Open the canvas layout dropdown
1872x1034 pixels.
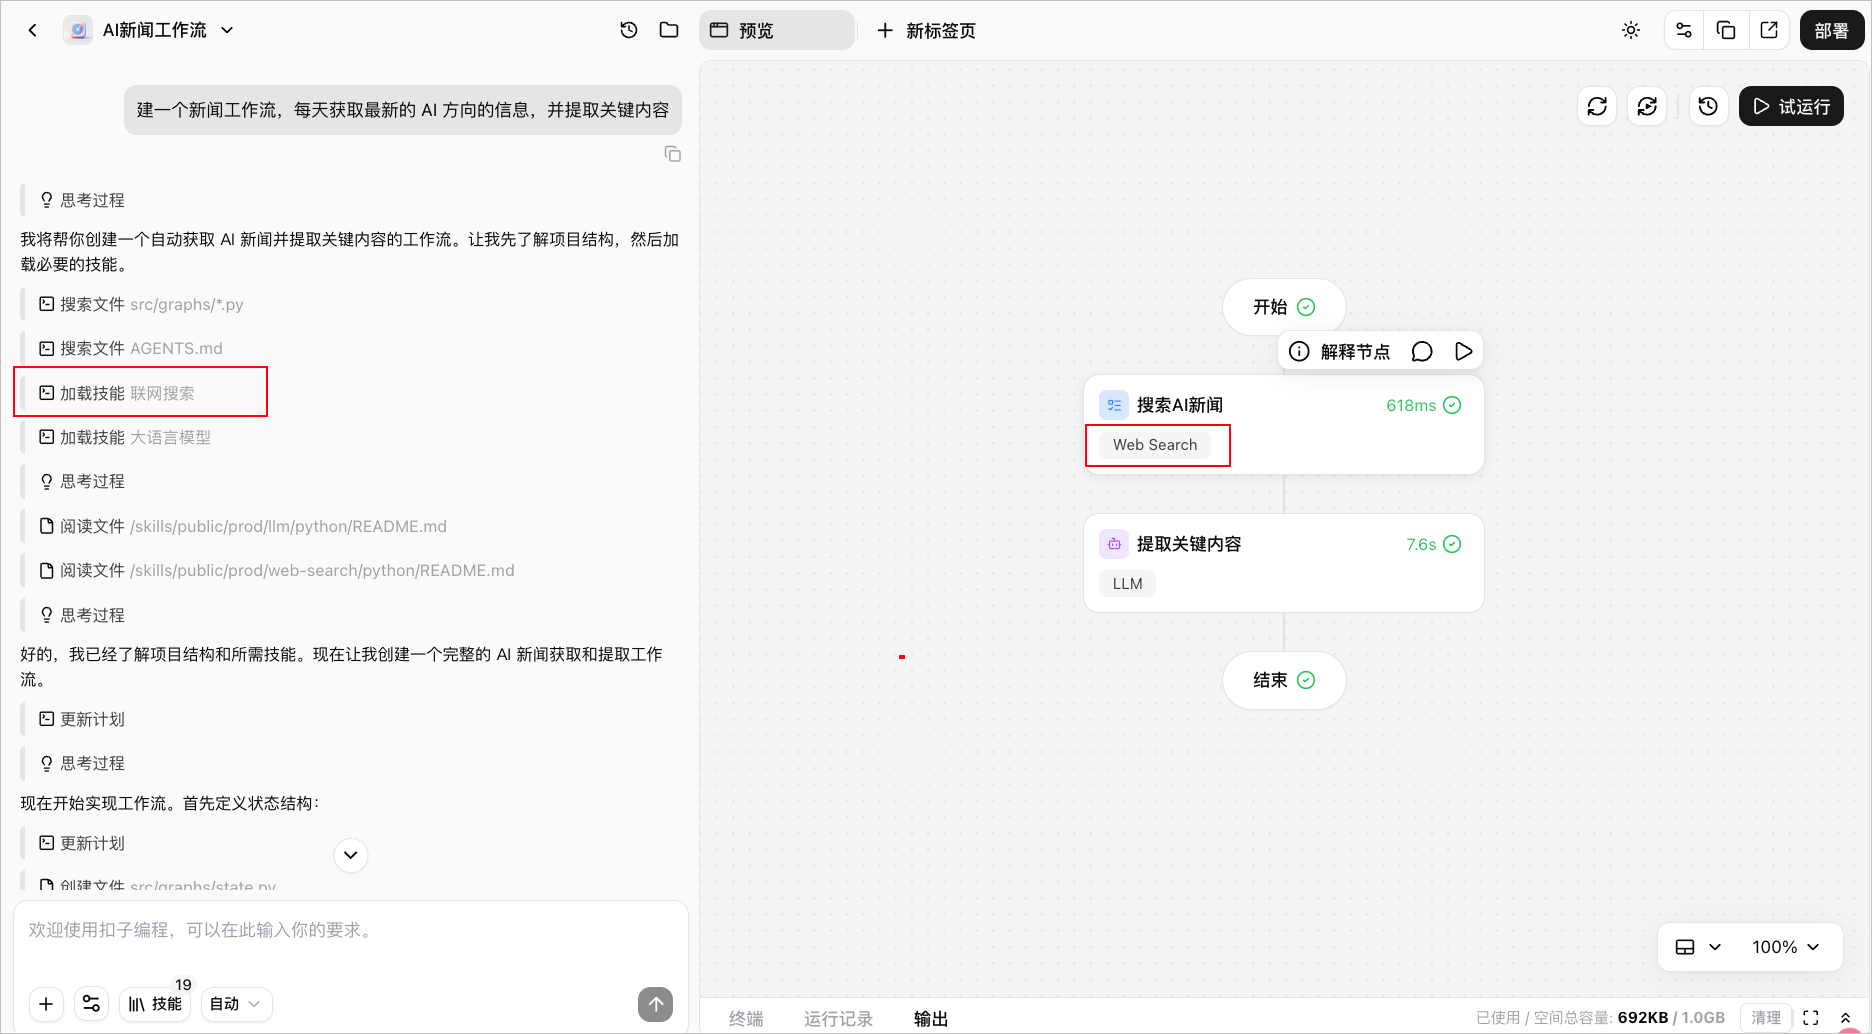1698,947
